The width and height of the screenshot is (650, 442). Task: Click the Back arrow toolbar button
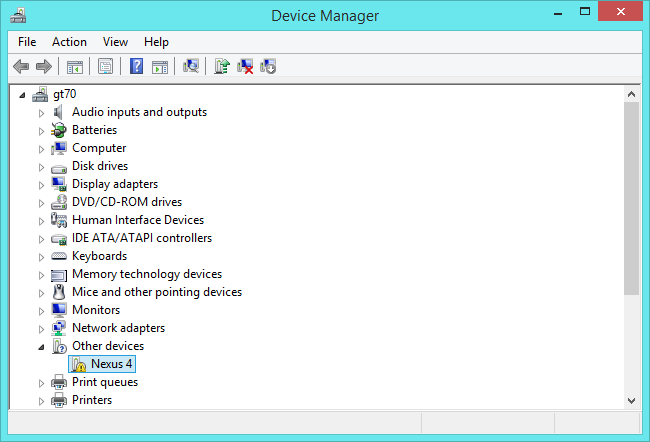tap(21, 67)
